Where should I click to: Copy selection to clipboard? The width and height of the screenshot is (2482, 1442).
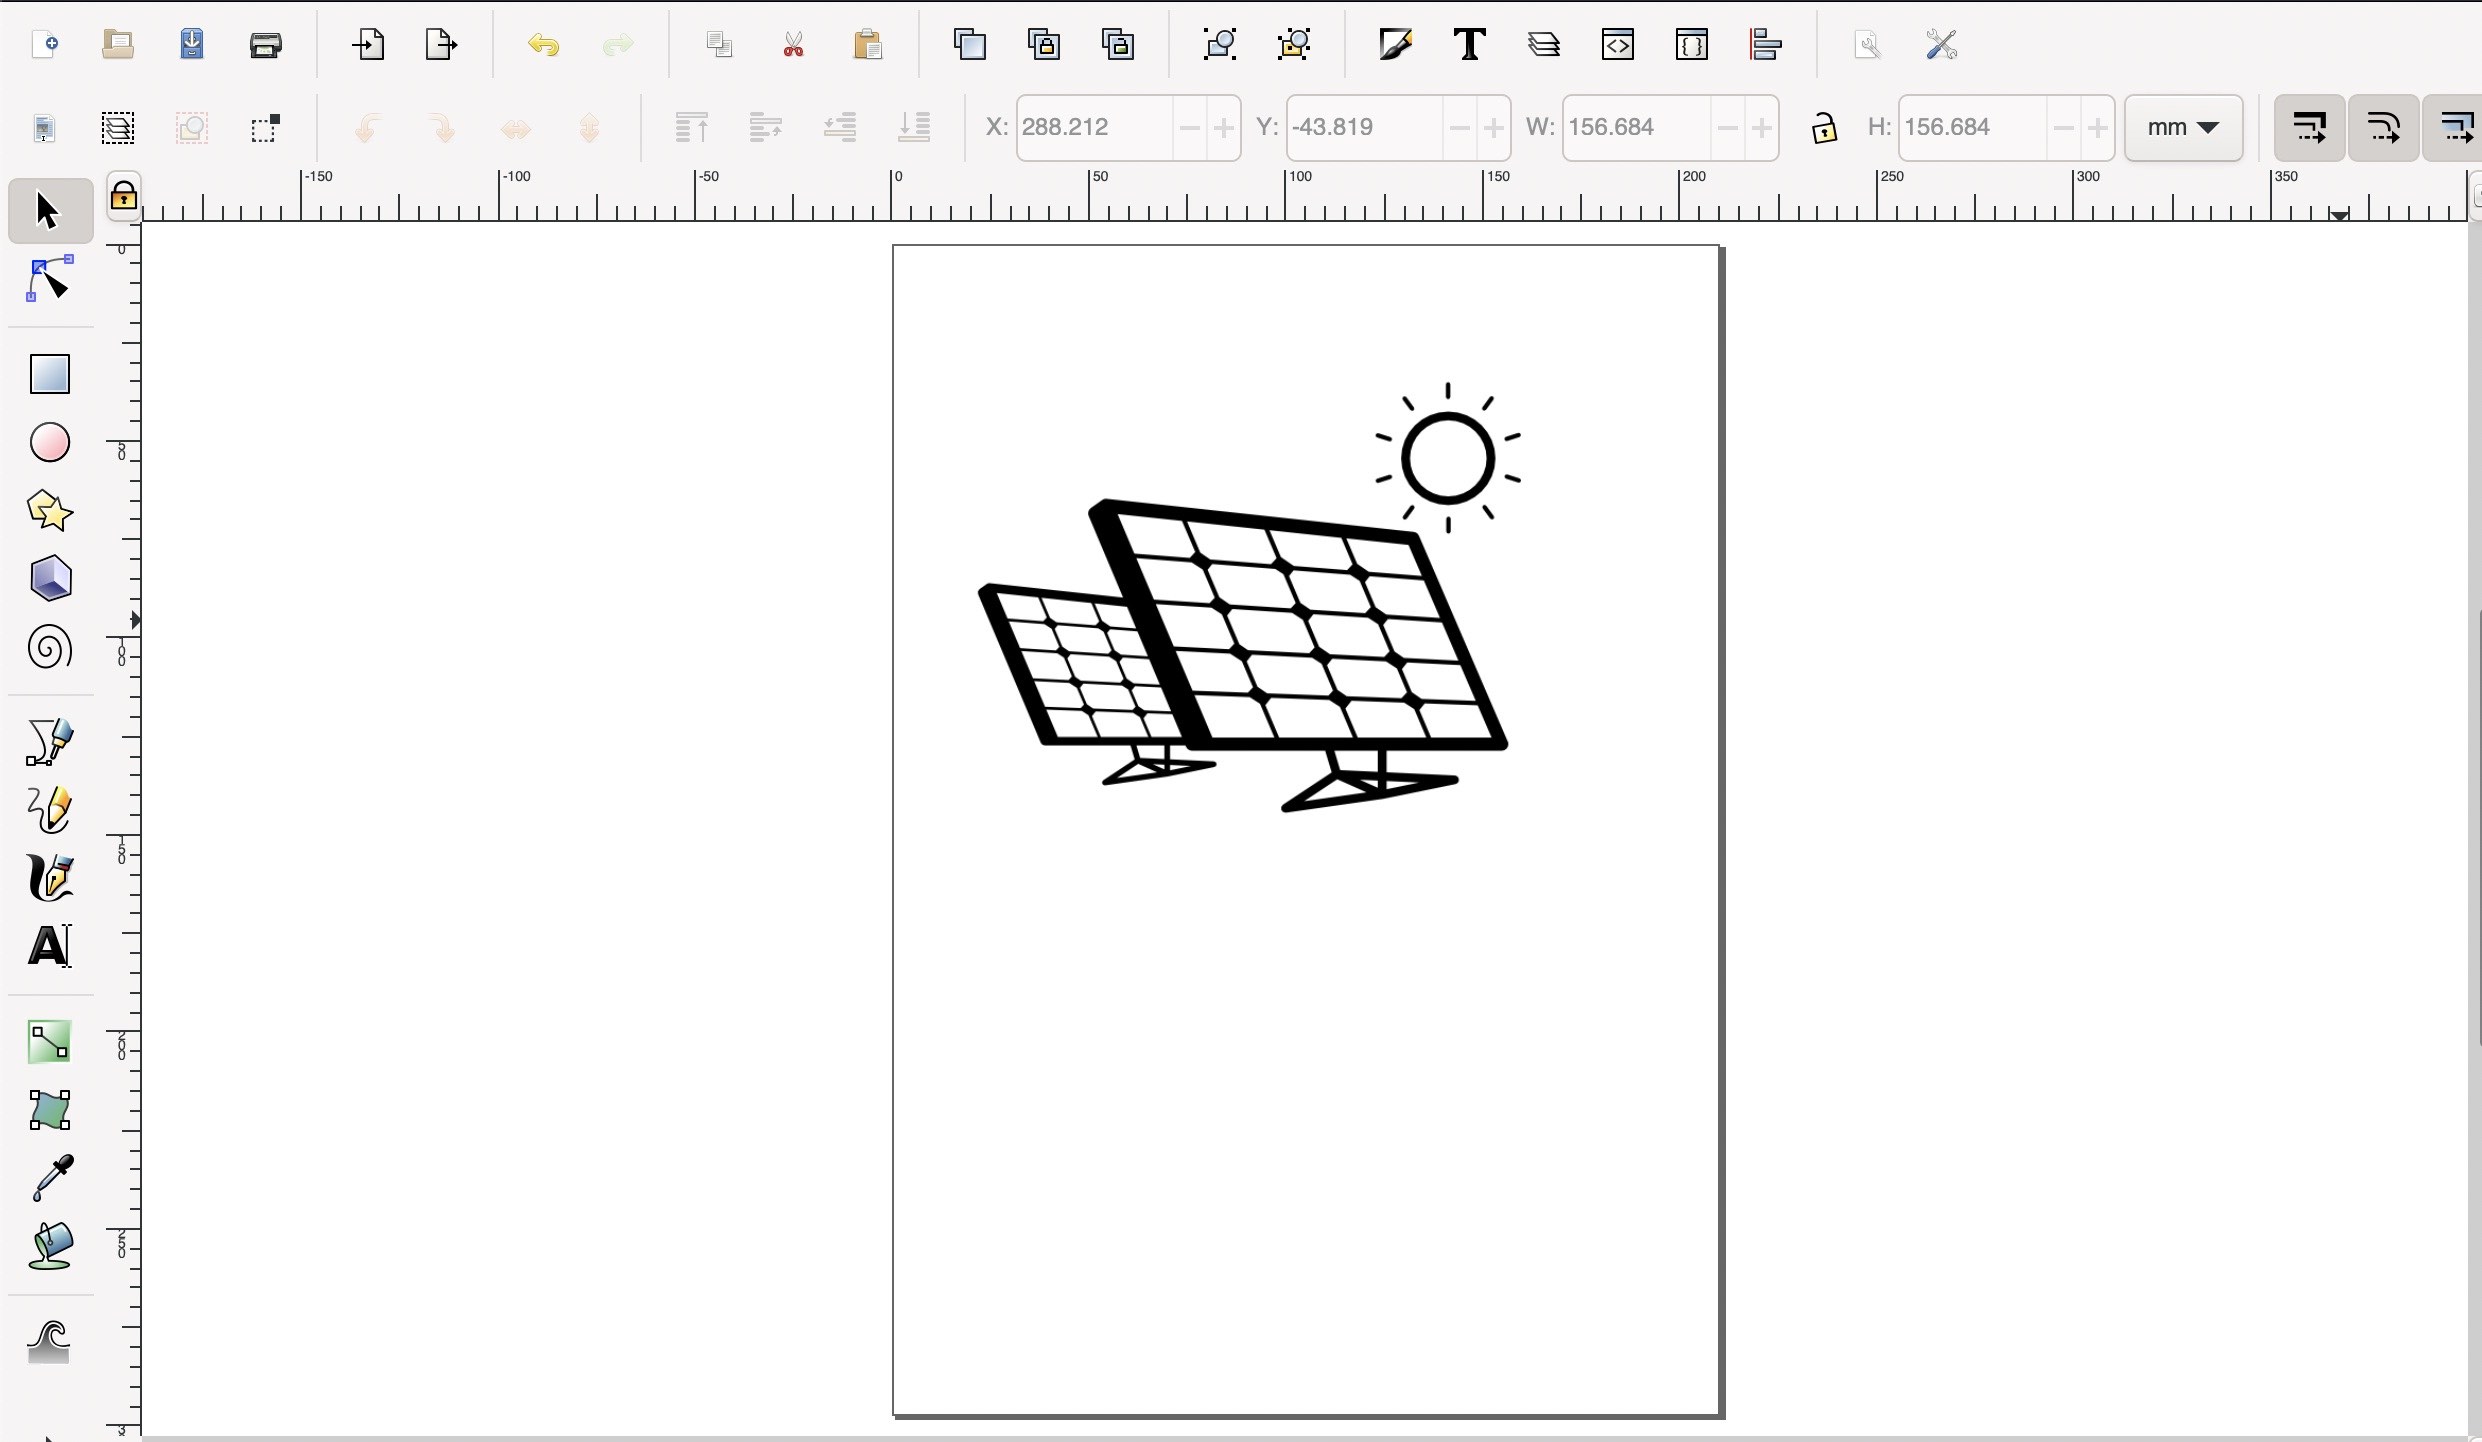(719, 45)
